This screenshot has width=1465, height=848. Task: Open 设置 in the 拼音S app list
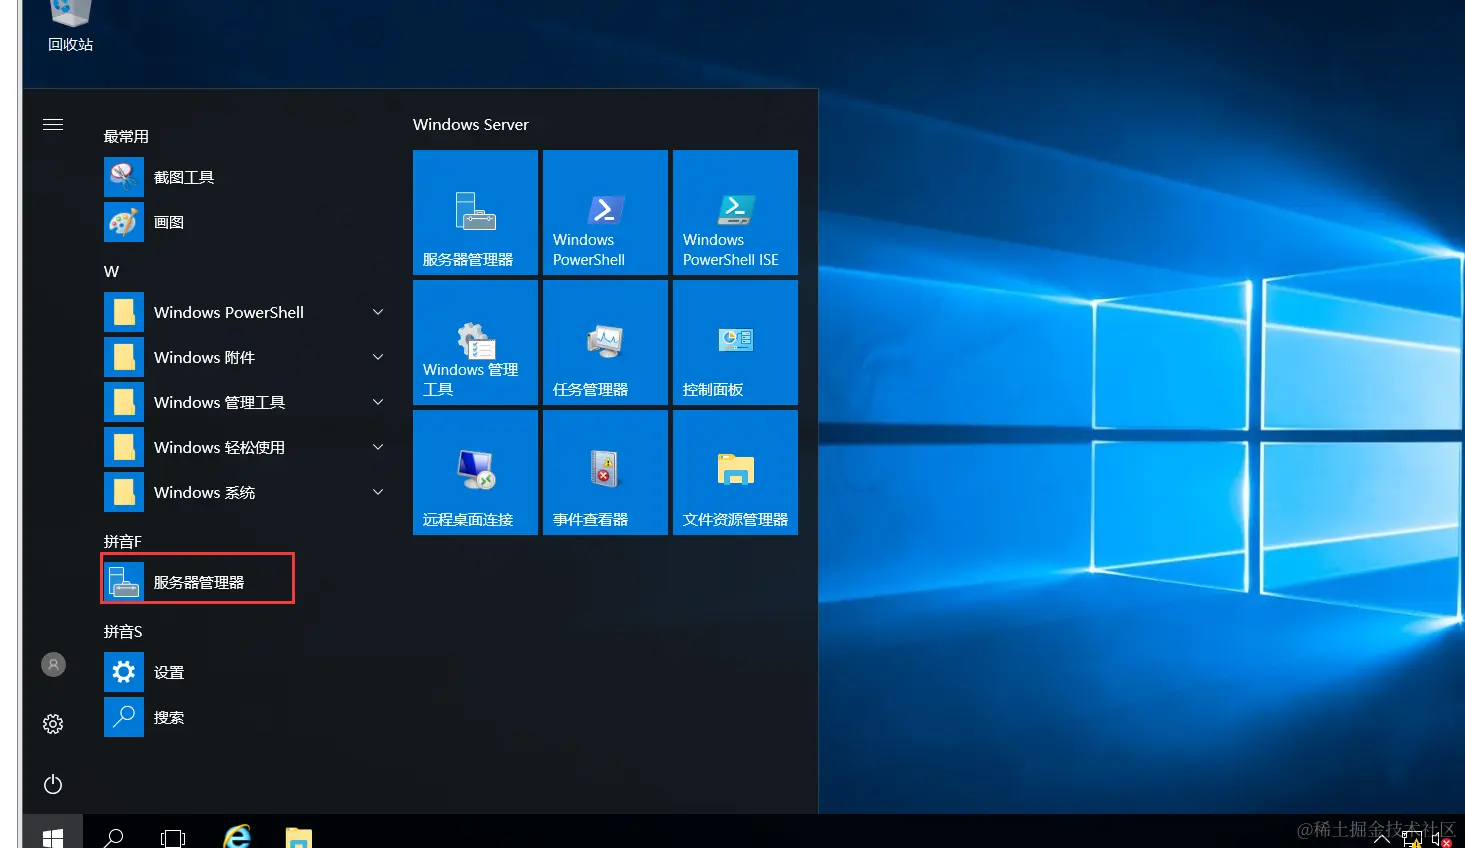tap(245, 672)
